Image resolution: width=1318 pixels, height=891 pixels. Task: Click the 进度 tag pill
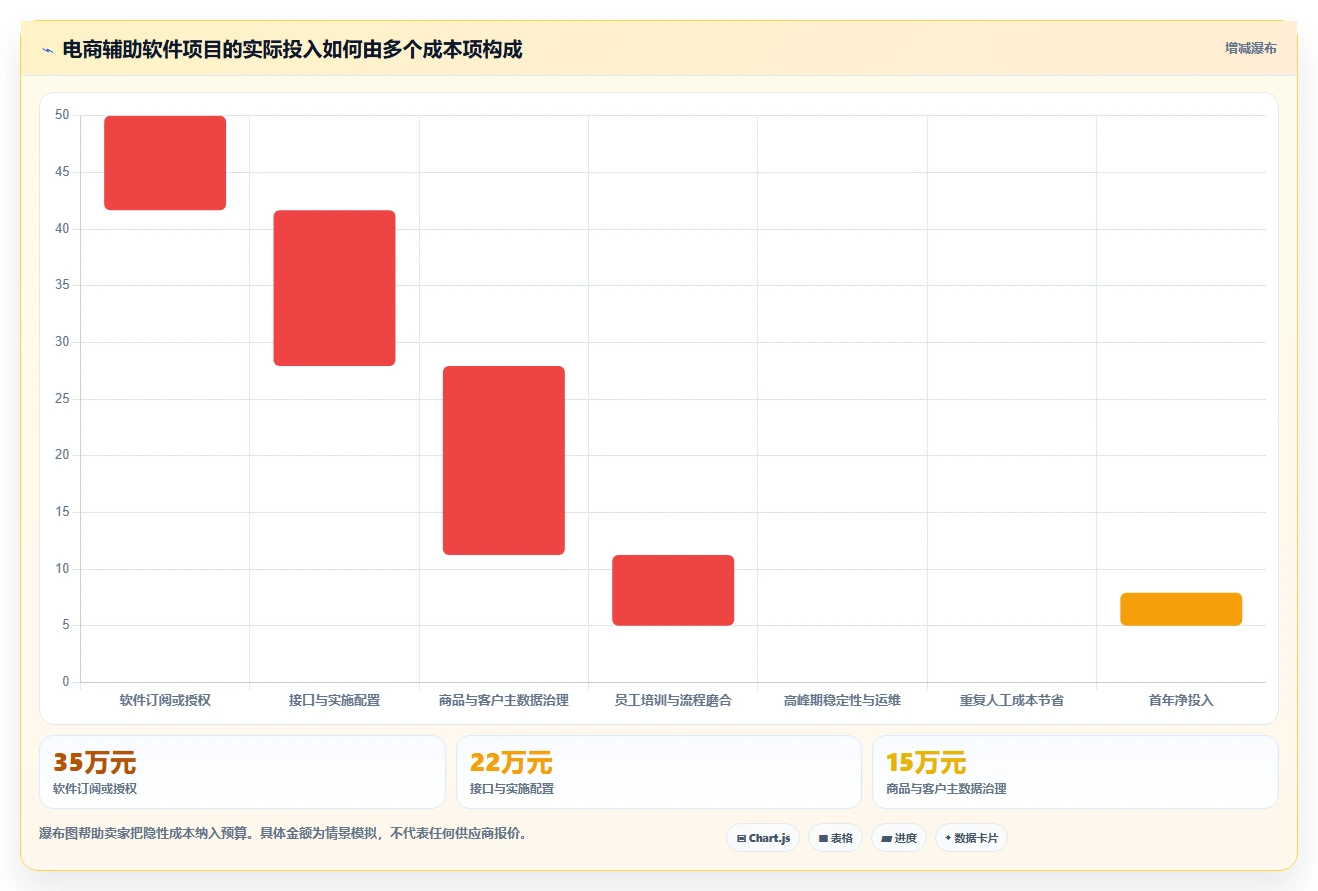[x=899, y=838]
